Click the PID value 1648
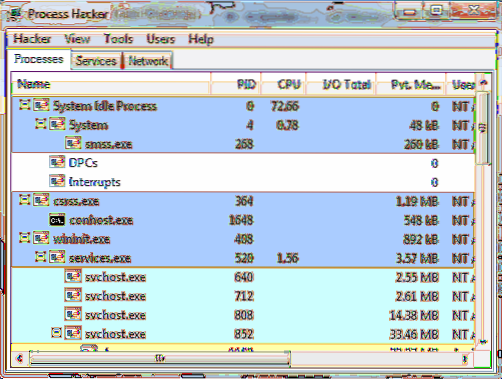Viewport: 502px width, 379px height. point(241,220)
